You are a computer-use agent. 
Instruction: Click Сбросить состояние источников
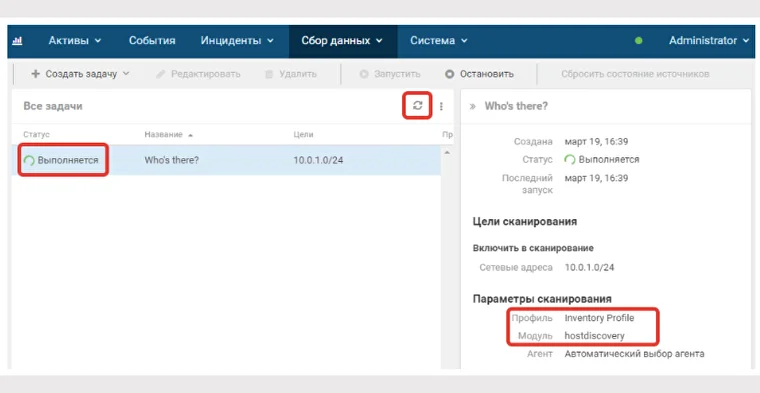point(635,74)
